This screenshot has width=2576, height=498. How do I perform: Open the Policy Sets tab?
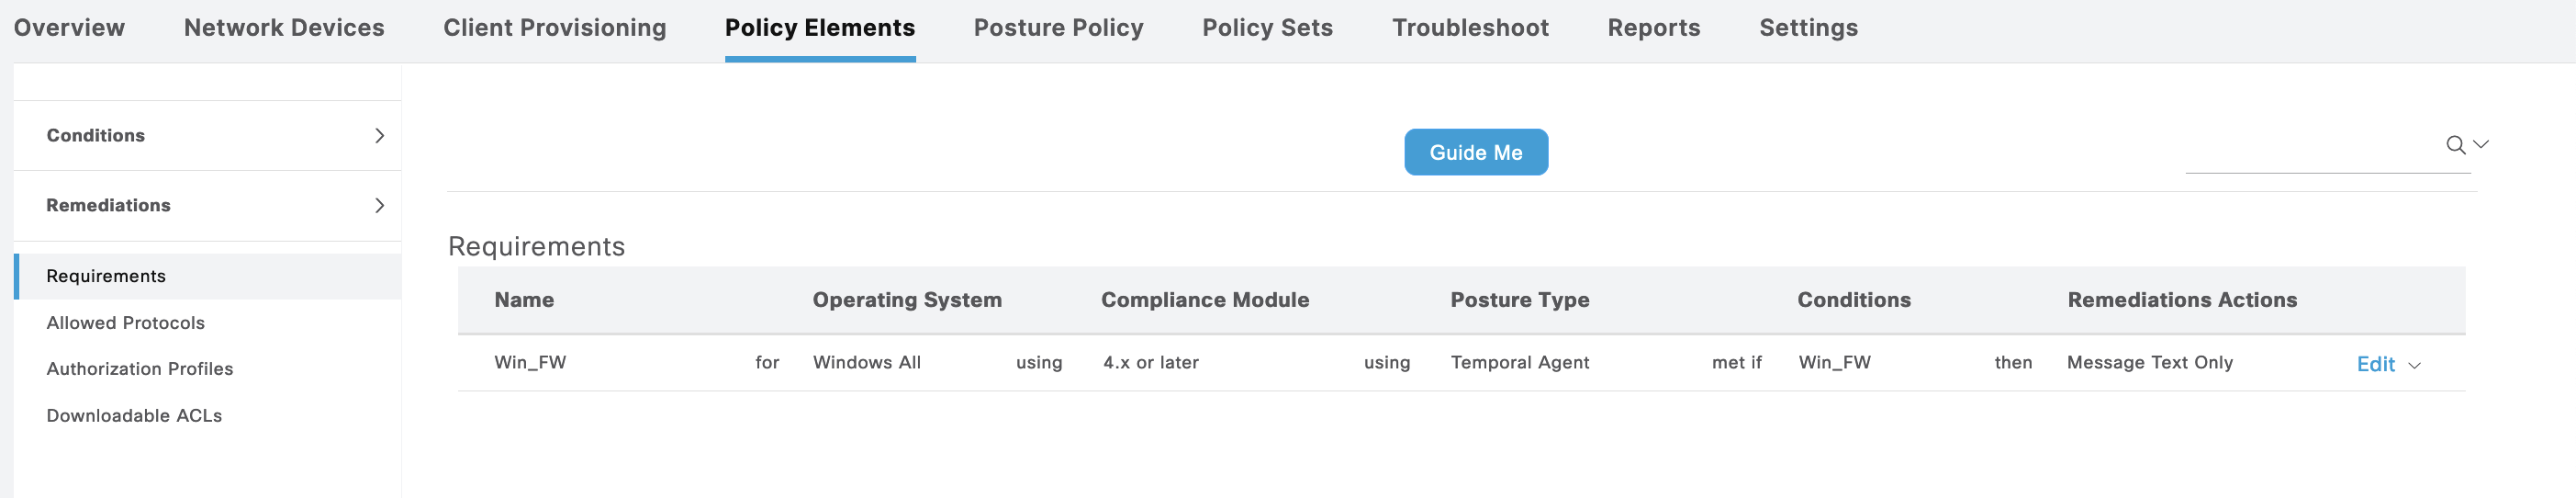pos(1267,28)
